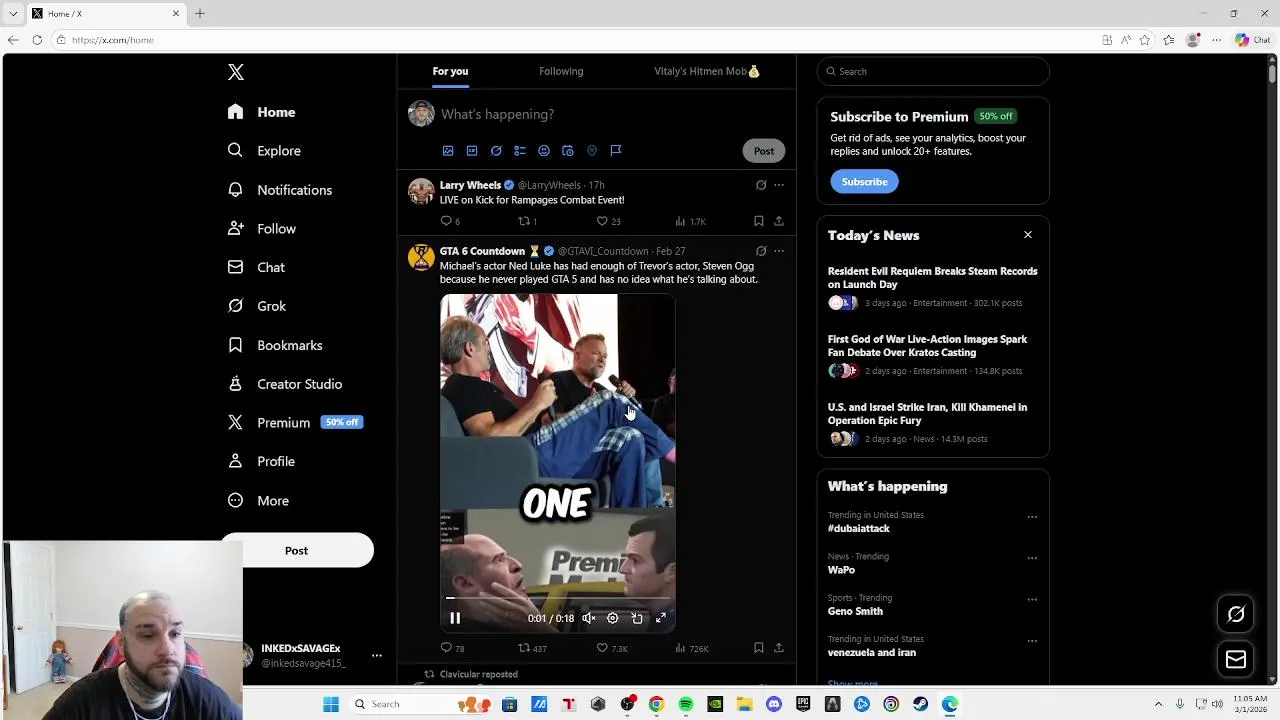Switch to Vitaly's Hitmen Mob tab
This screenshot has height=720, width=1280.
point(706,71)
